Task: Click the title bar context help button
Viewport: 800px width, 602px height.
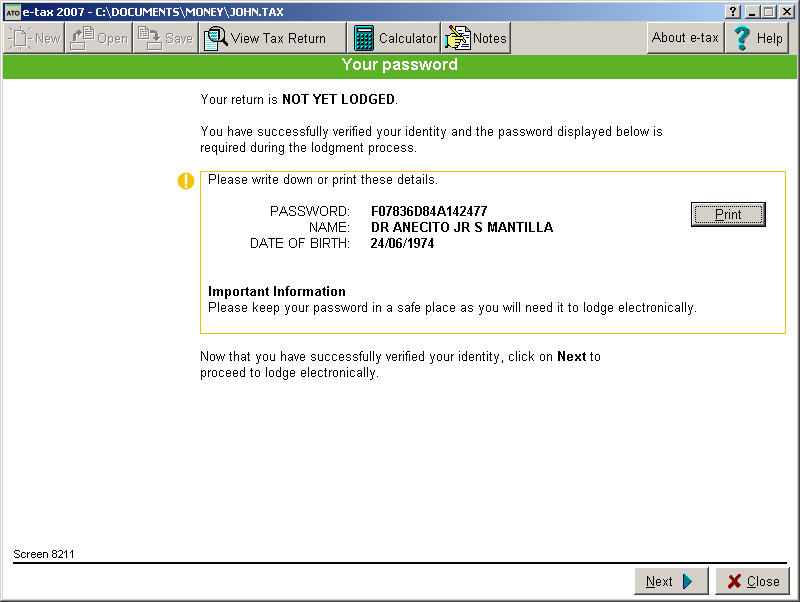Action: click(733, 12)
